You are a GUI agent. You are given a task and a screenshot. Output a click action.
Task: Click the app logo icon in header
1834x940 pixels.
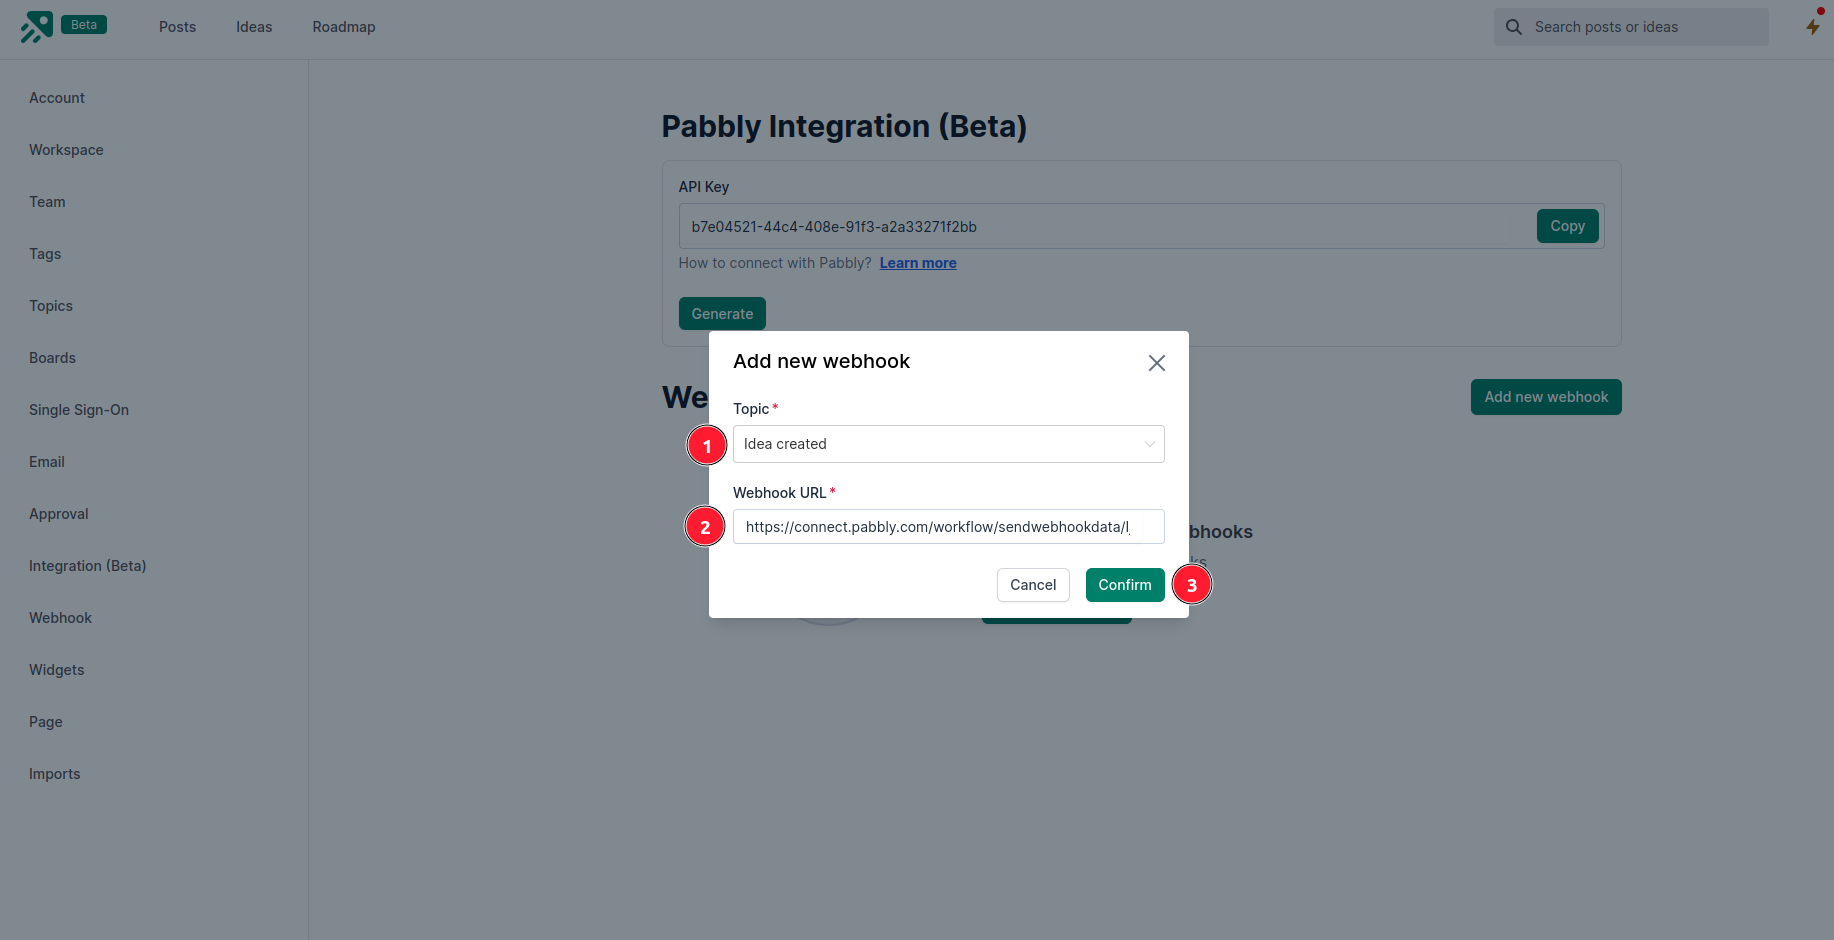[x=37, y=27]
